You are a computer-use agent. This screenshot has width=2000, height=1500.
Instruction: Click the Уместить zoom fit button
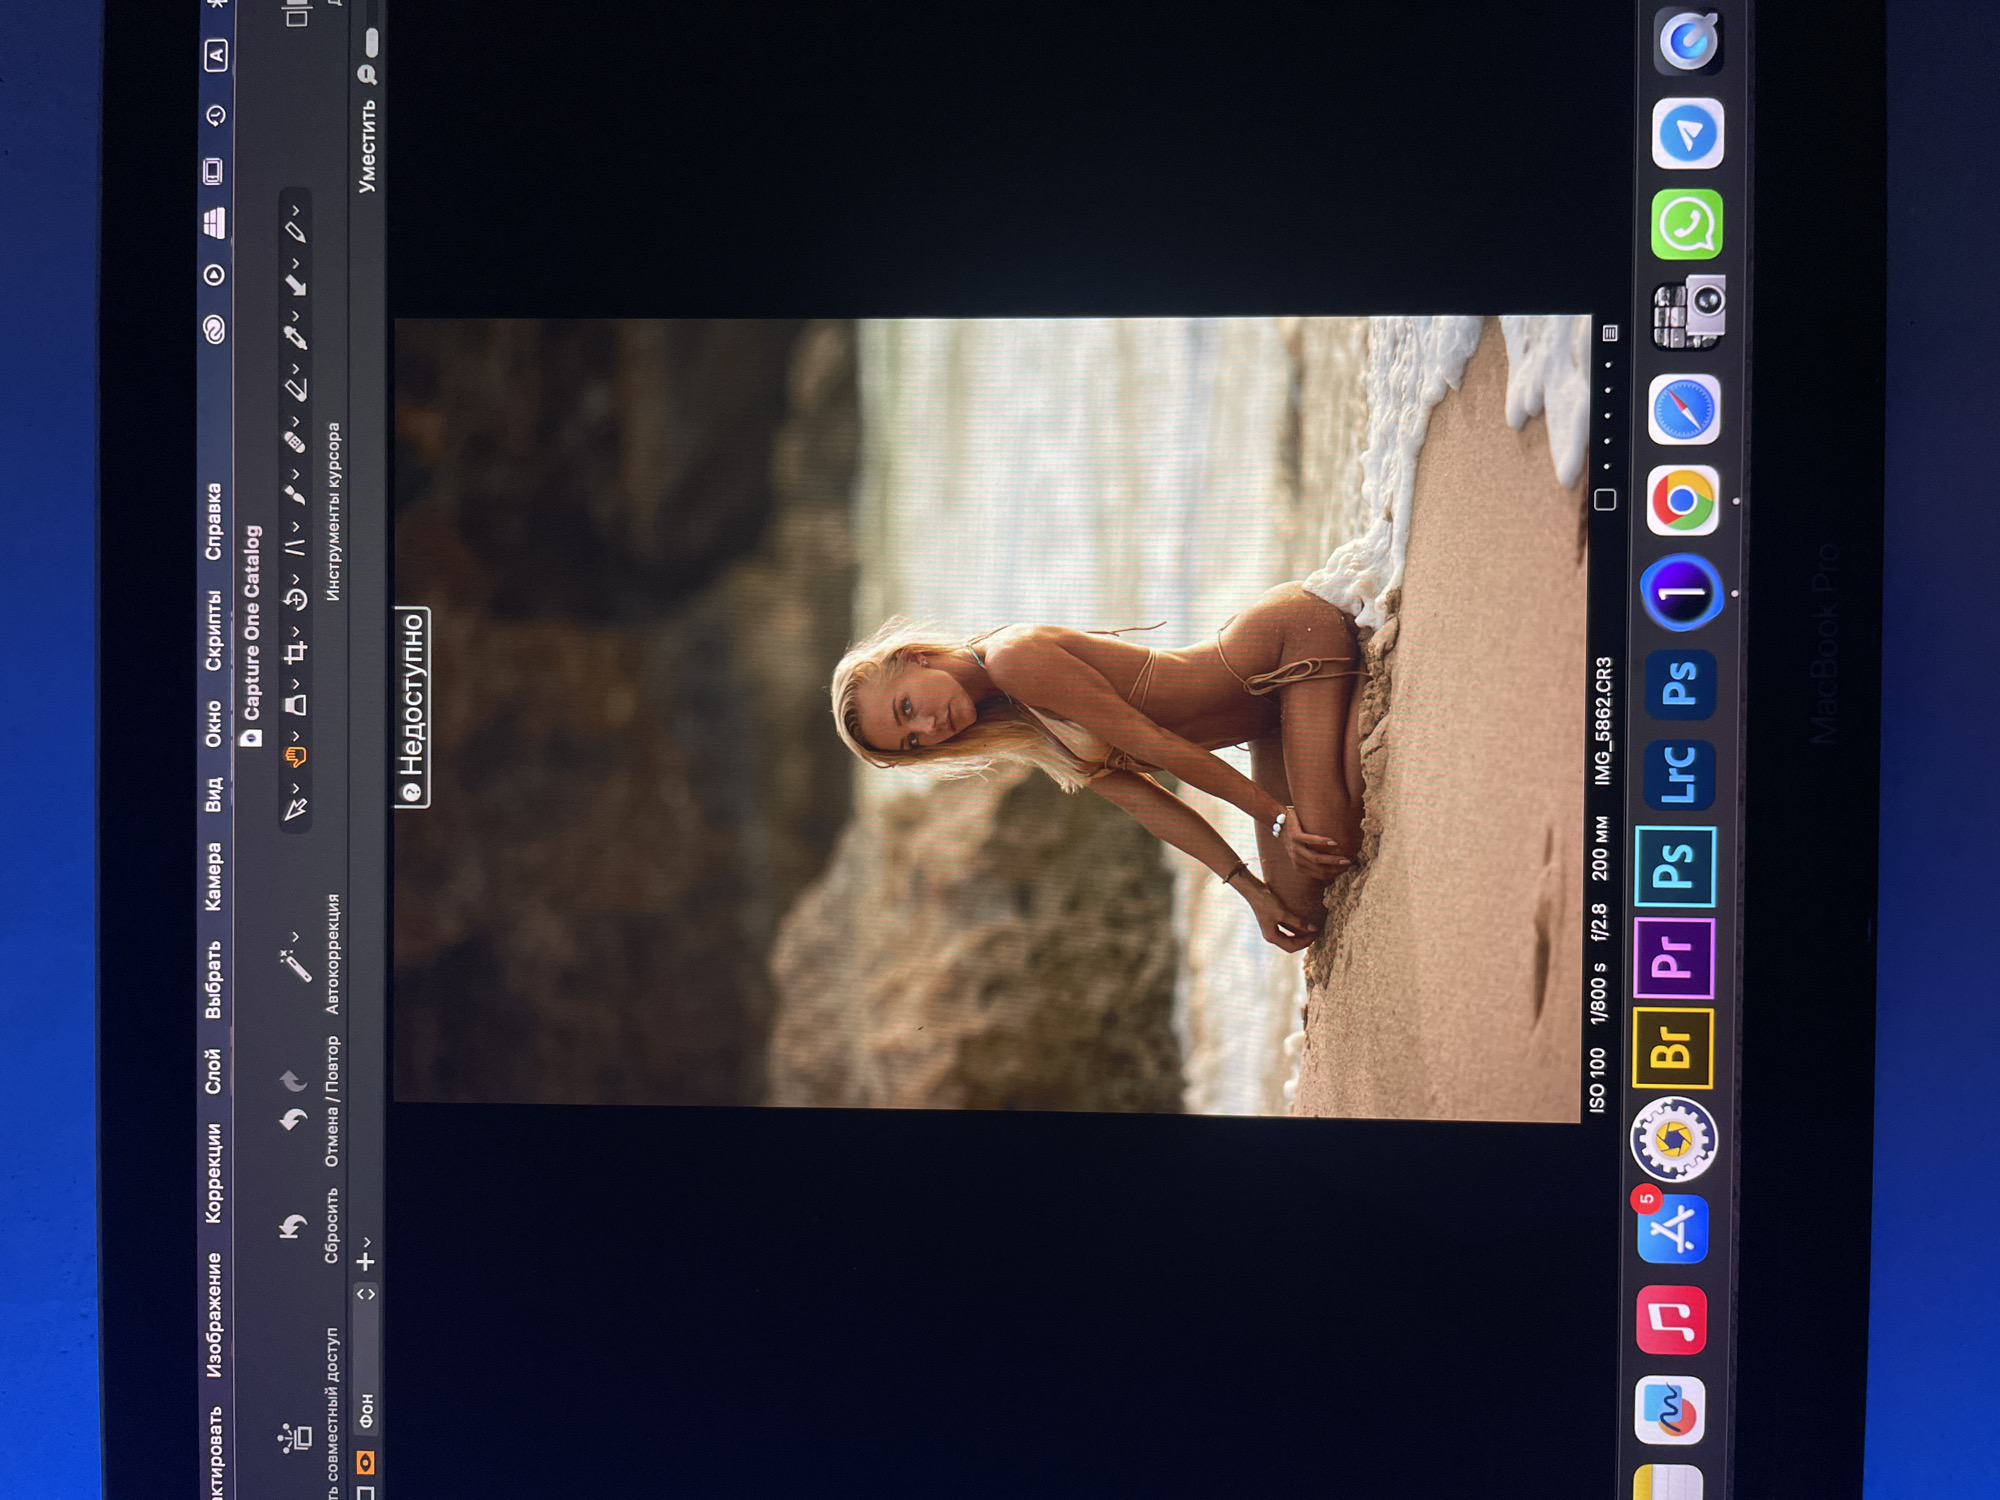(x=368, y=146)
